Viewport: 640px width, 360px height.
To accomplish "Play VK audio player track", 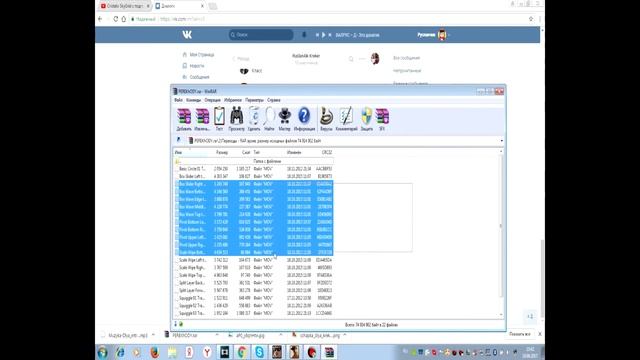I will click(x=323, y=35).
